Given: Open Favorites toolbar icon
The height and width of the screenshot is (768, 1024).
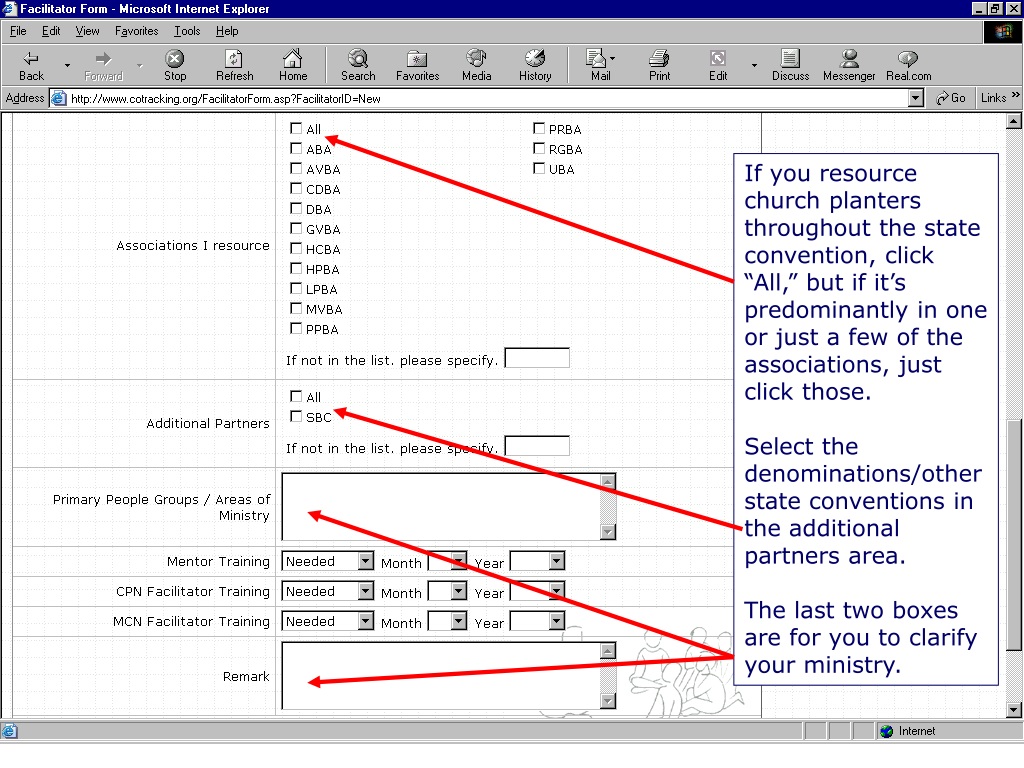Looking at the screenshot, I should point(417,65).
